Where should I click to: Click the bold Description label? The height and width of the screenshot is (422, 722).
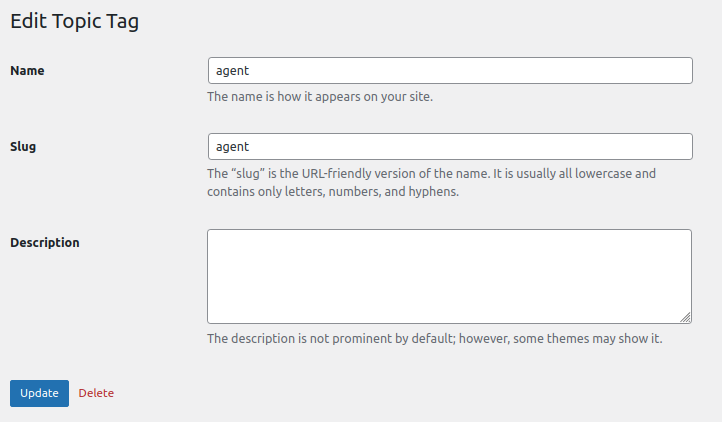pos(45,242)
